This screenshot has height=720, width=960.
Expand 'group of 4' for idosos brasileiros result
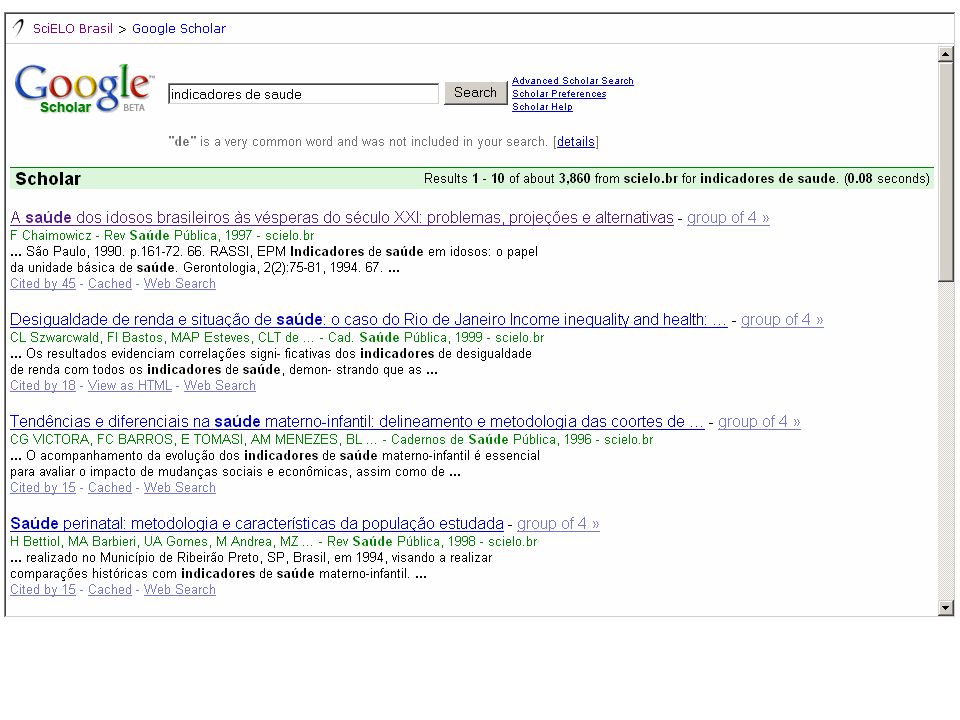tap(728, 217)
